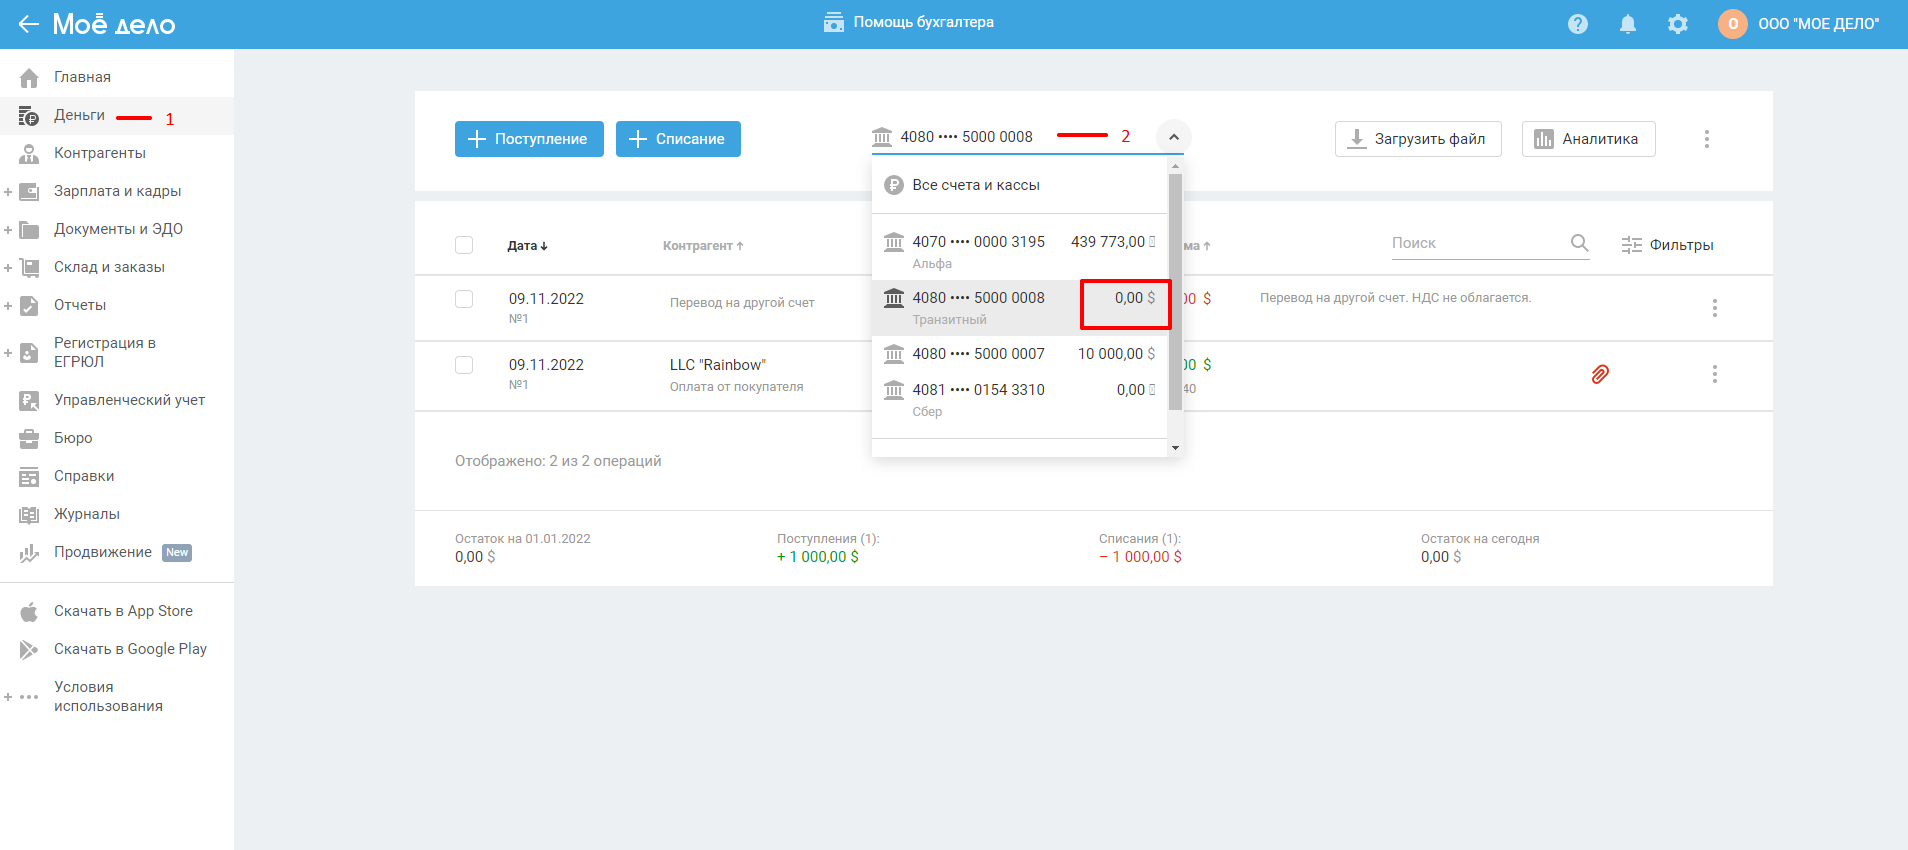
Task: Click the Списание button
Action: (x=678, y=139)
